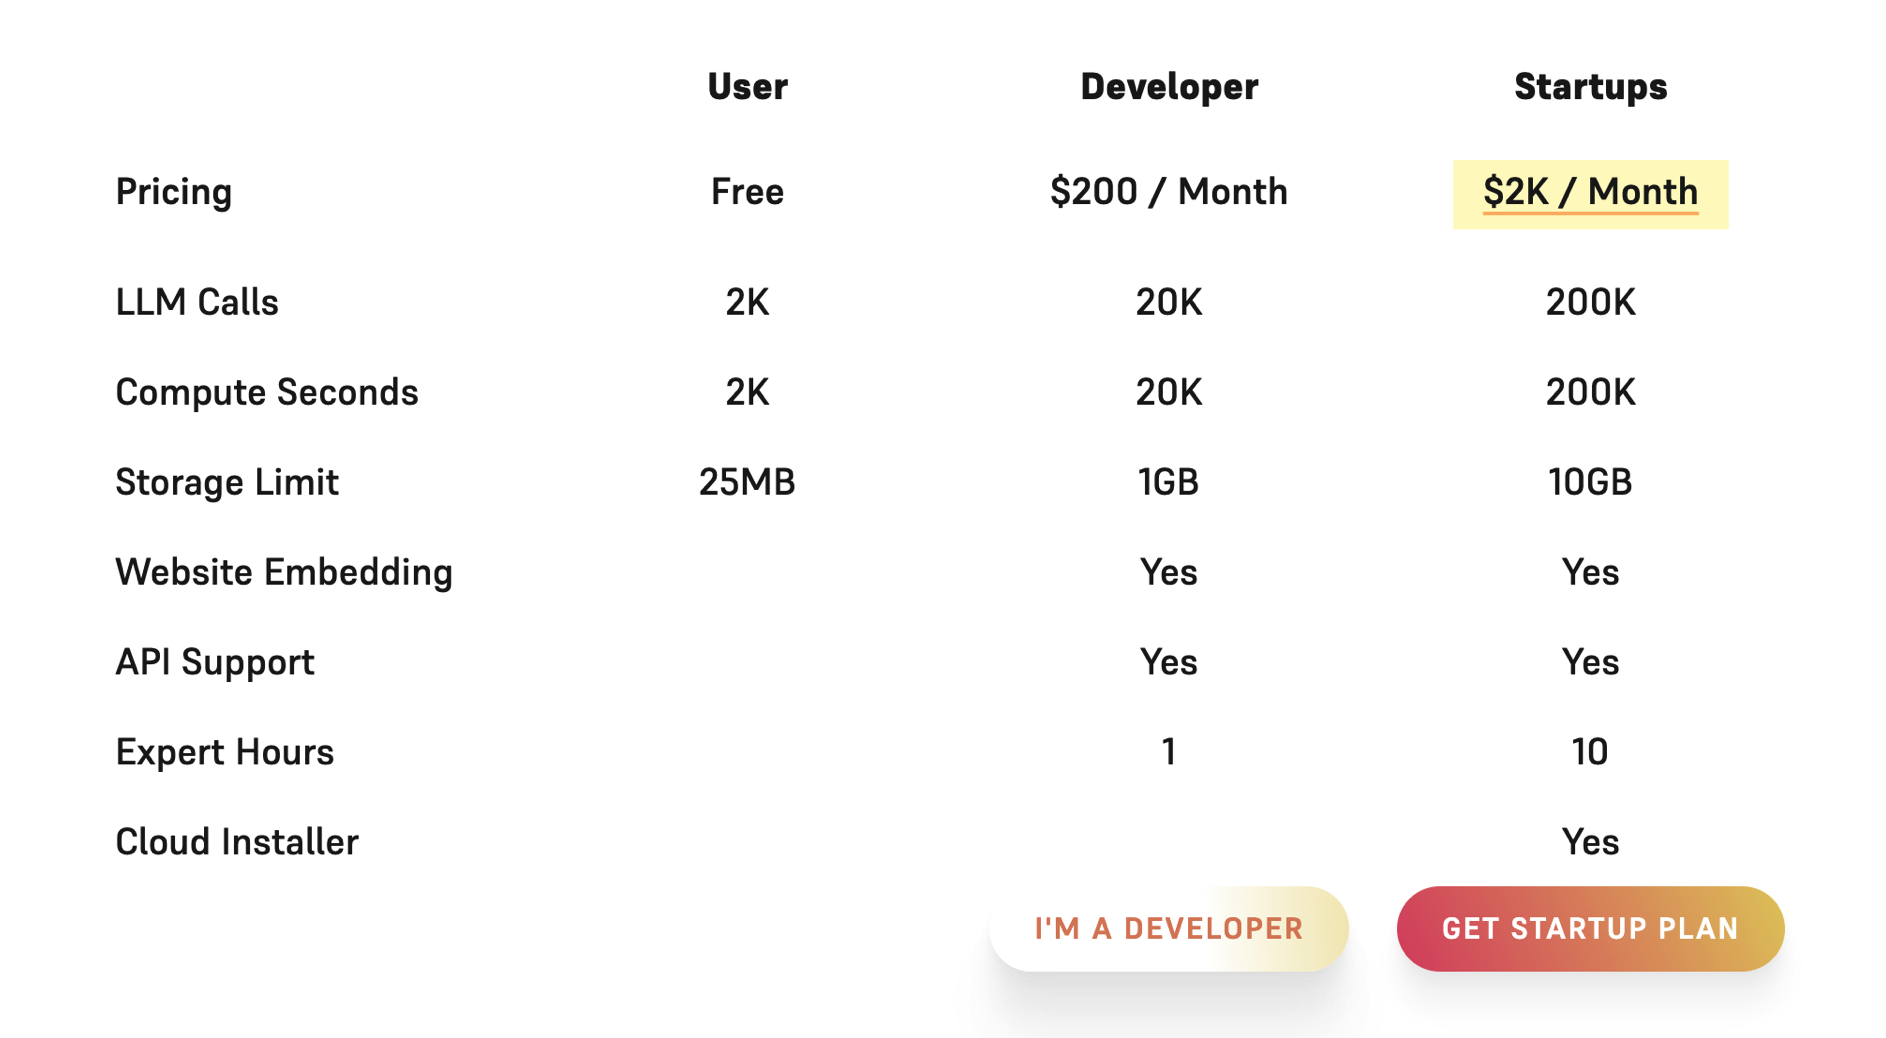1886x1038 pixels.
Task: Click the Cloud Installer row label
Action: click(x=237, y=842)
